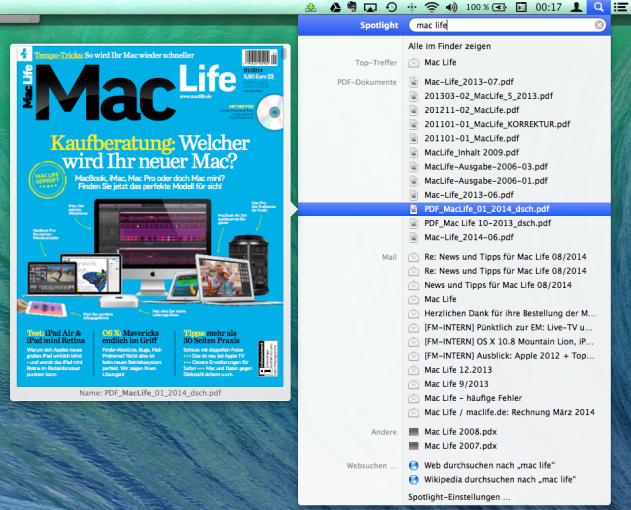
Task: Open 'Spotlight-Einstellungen …'
Action: pos(459,497)
